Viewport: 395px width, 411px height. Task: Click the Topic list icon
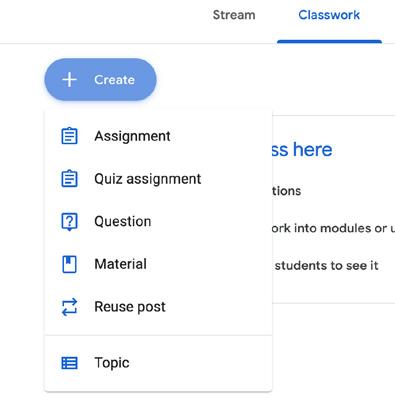(69, 363)
